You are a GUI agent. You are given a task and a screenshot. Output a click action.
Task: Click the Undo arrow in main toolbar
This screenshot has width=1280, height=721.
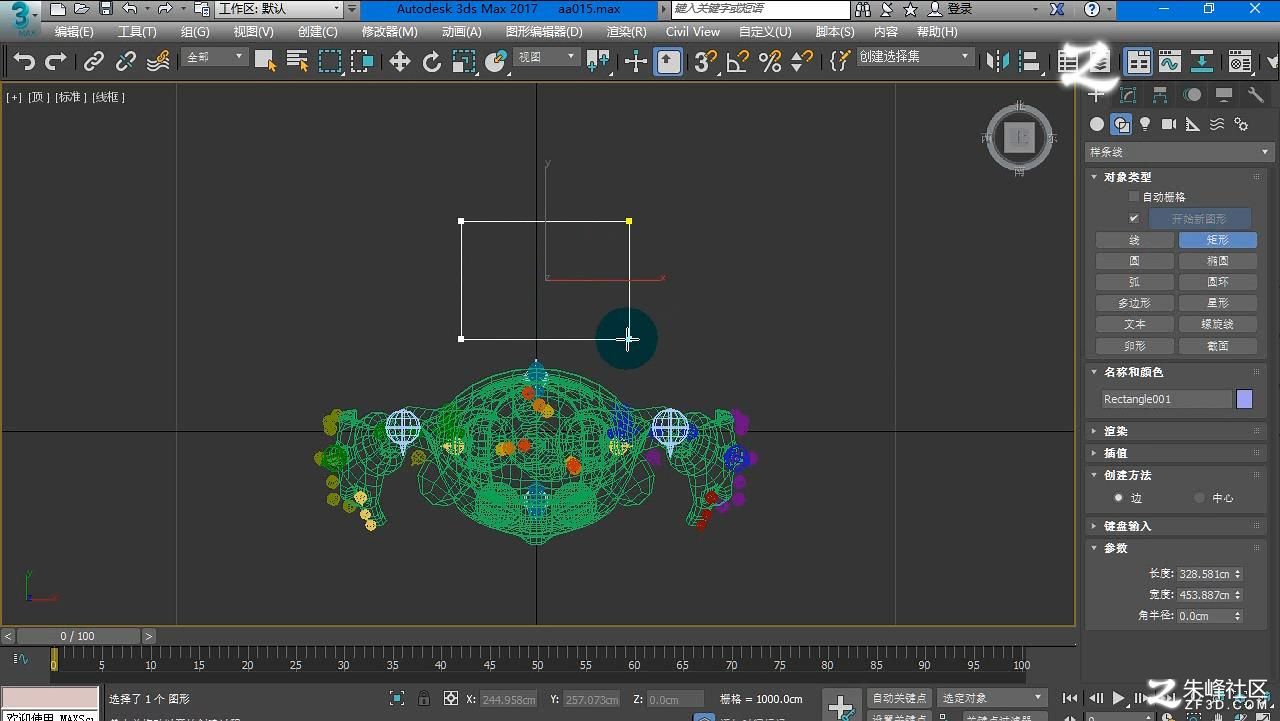(x=24, y=62)
